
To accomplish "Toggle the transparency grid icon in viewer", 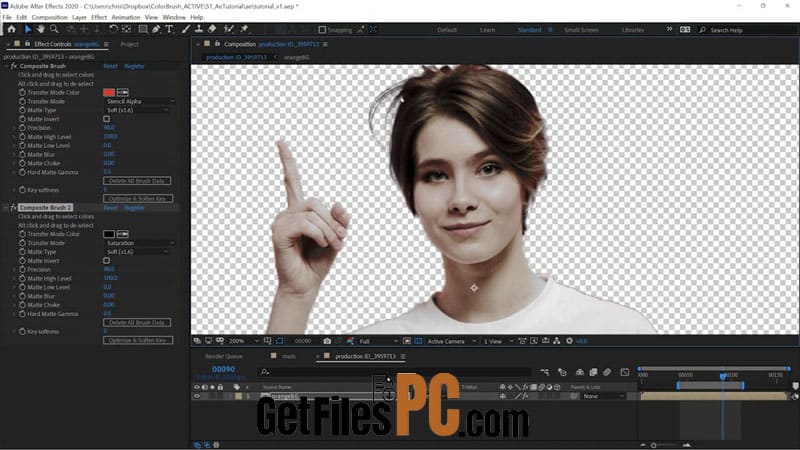I will [x=418, y=341].
